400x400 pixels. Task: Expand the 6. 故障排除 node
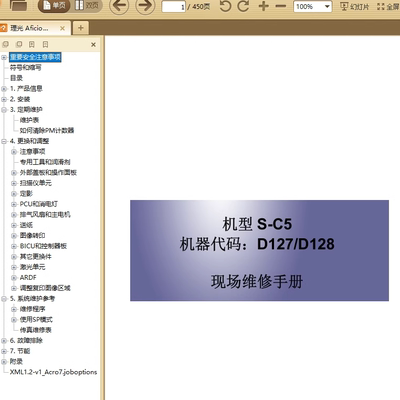(4, 341)
